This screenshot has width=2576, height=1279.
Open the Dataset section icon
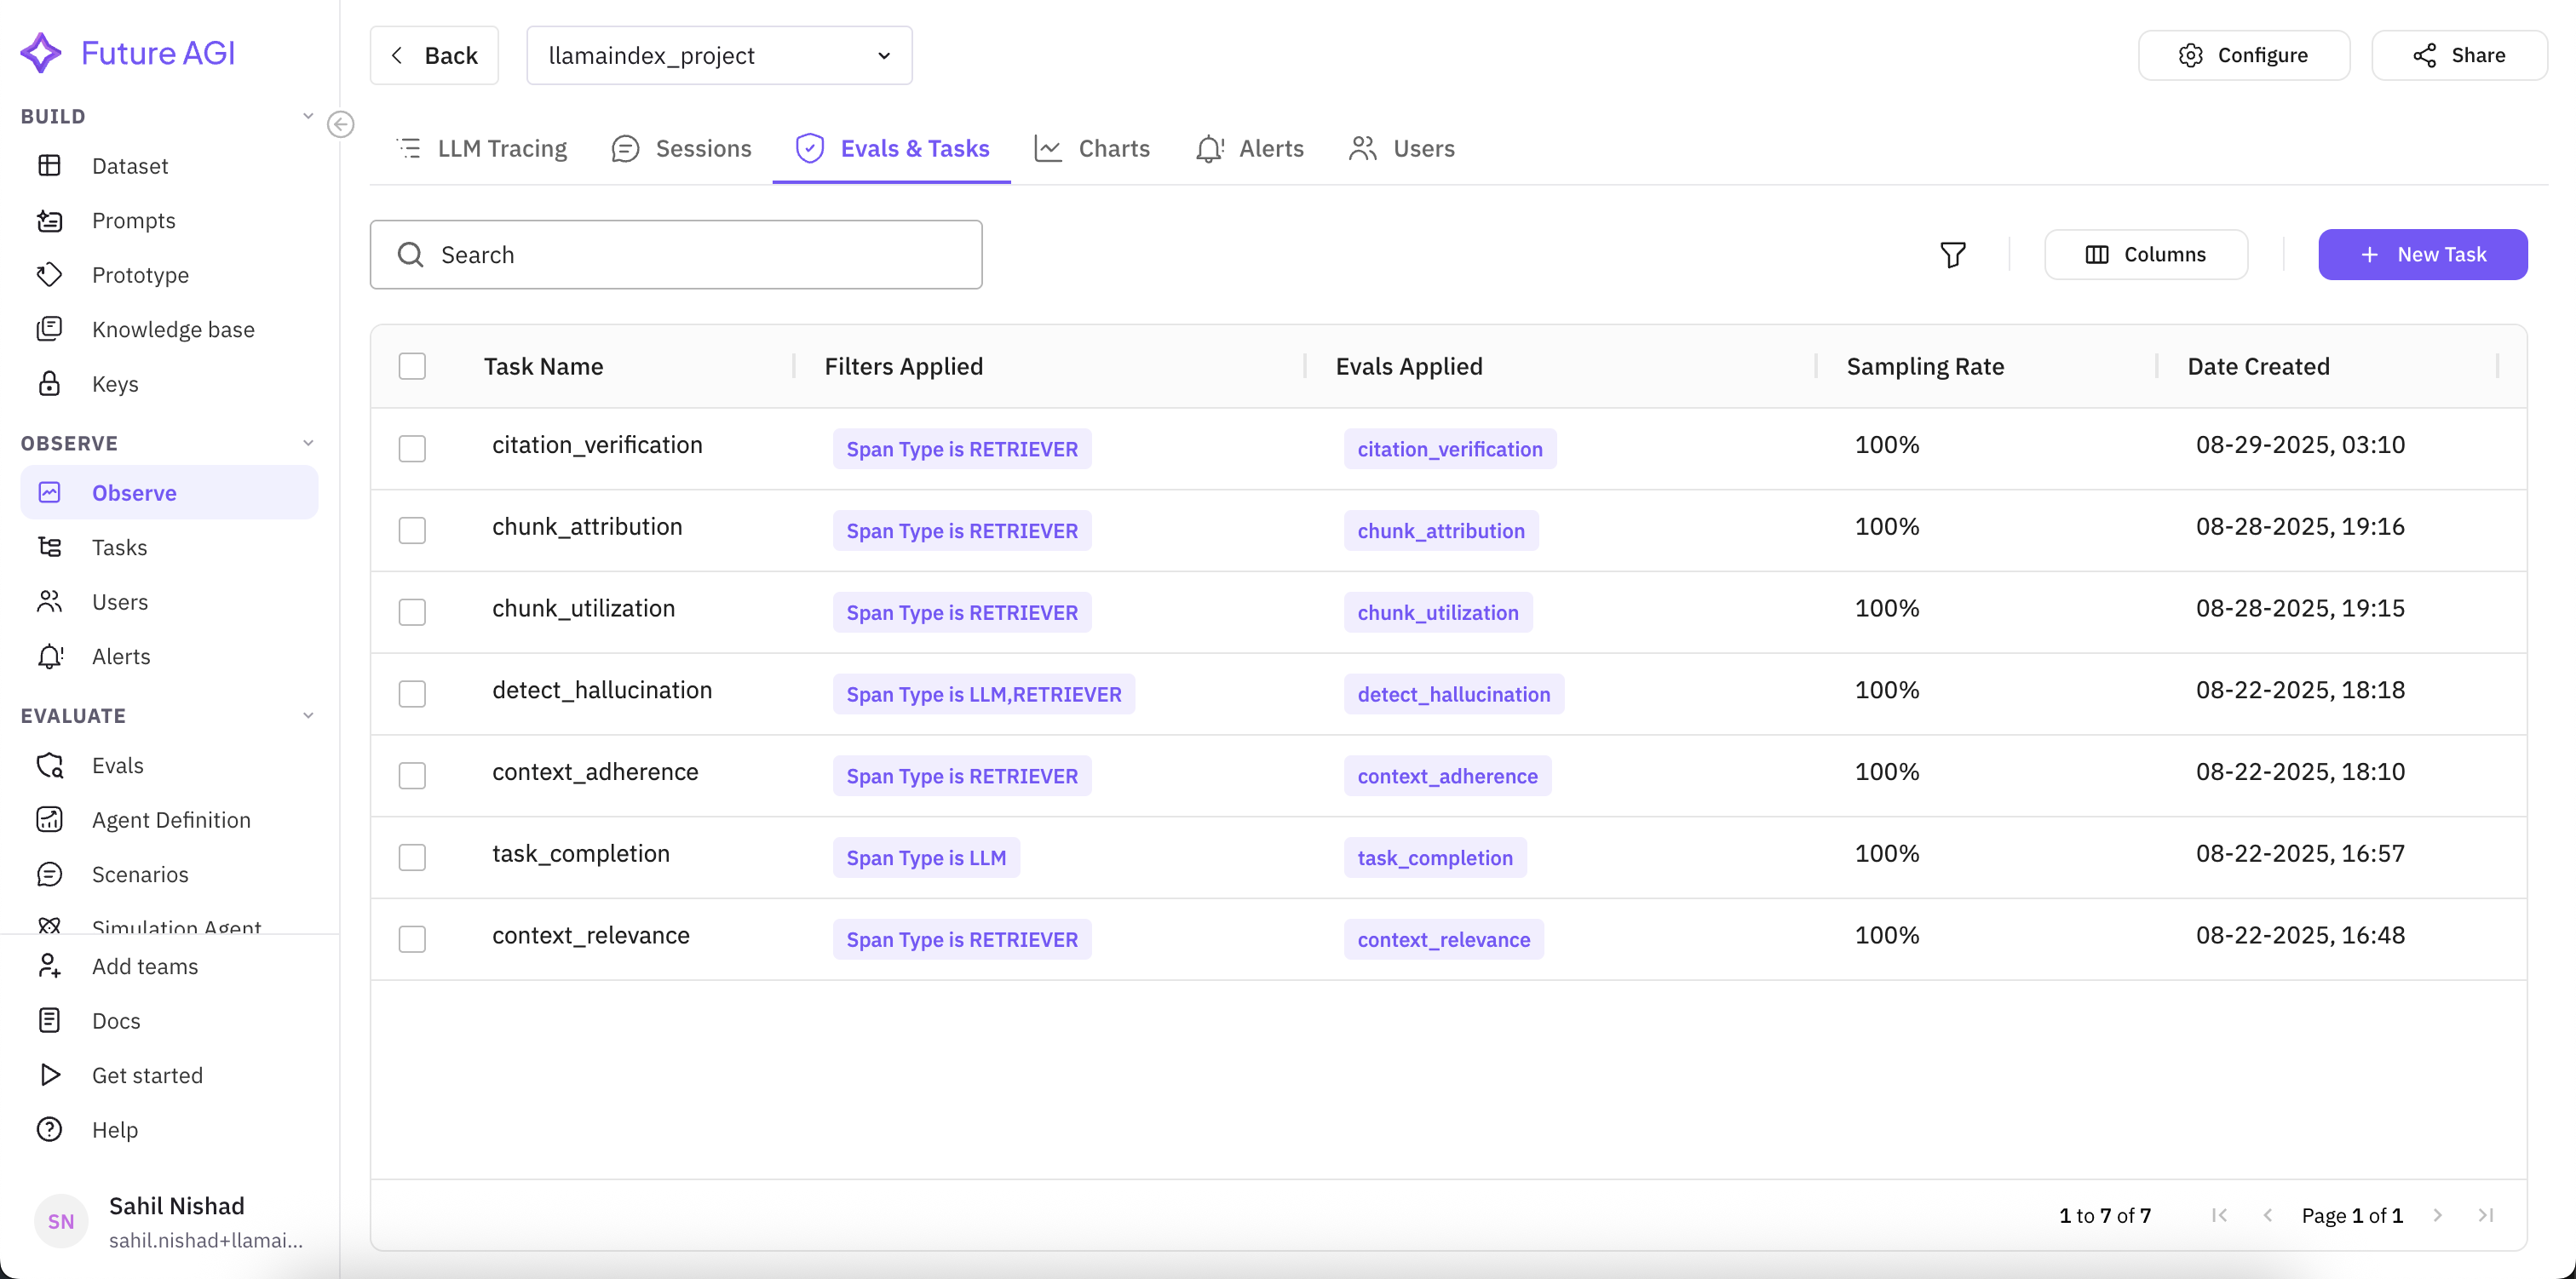pyautogui.click(x=51, y=165)
